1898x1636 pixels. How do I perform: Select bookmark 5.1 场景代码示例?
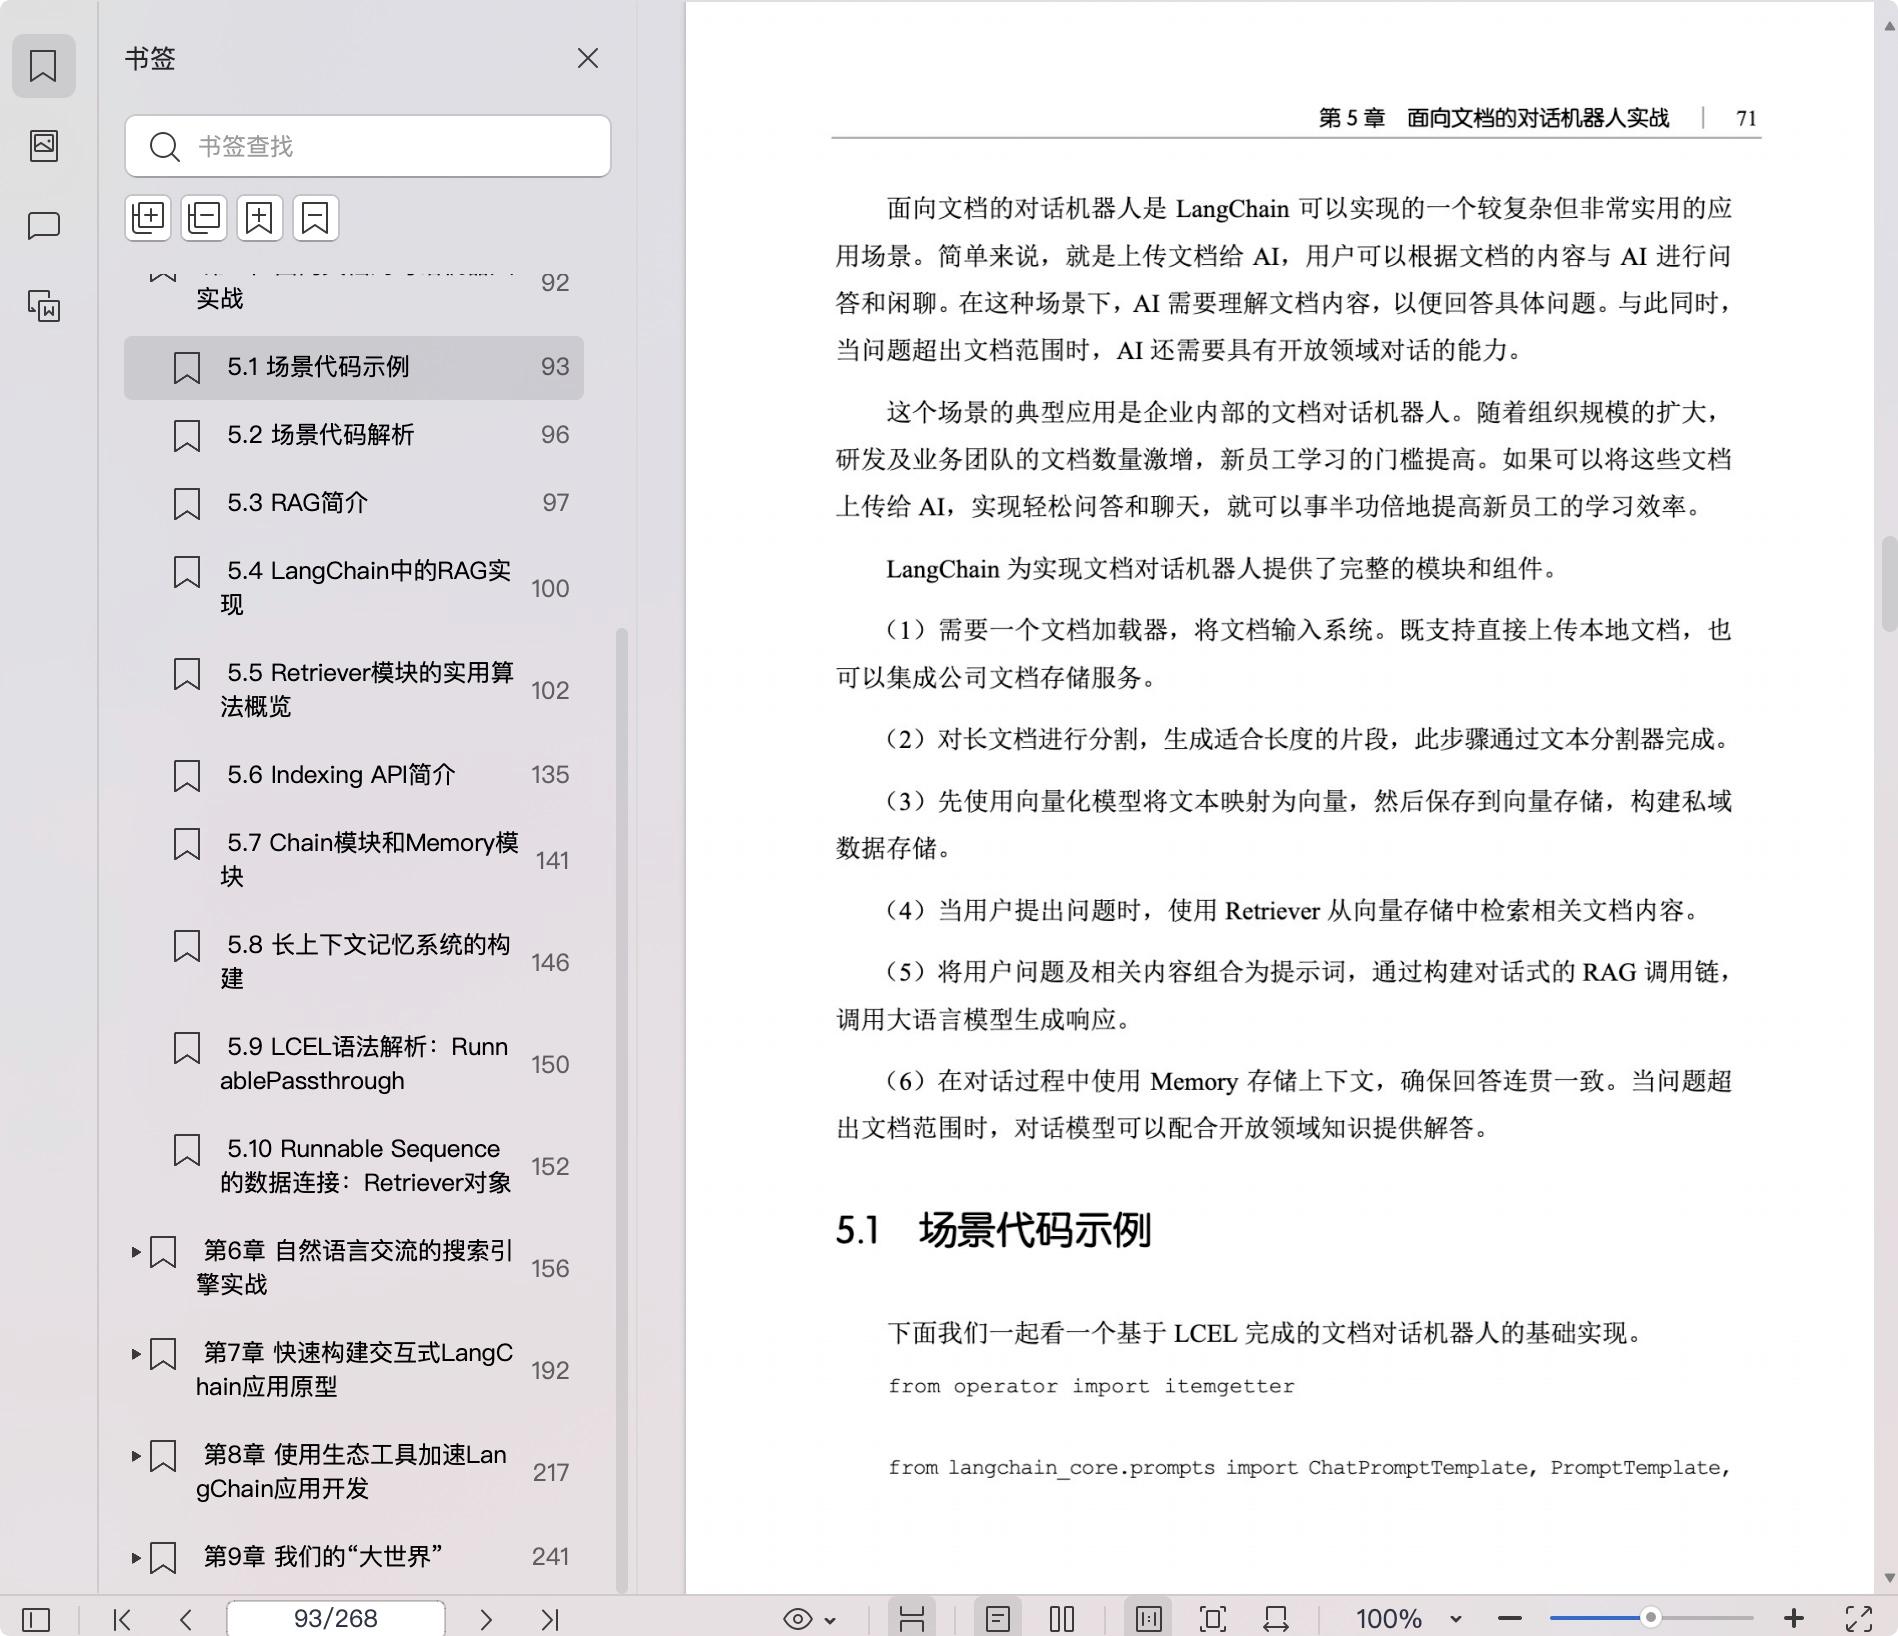pyautogui.click(x=354, y=367)
